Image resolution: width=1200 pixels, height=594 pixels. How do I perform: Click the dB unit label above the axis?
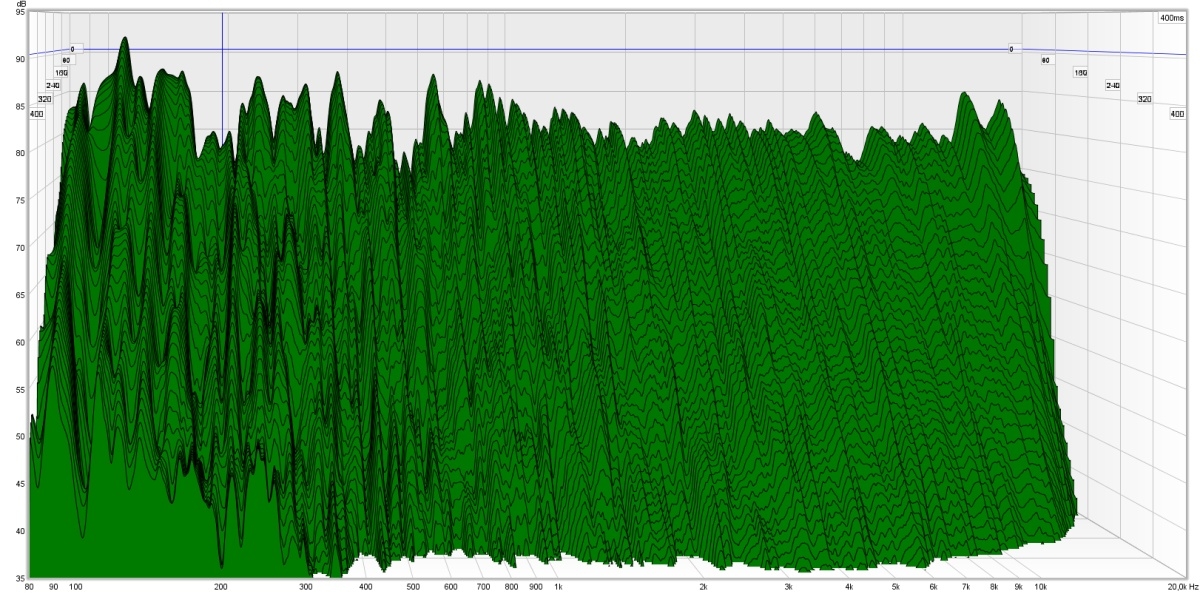point(19,5)
